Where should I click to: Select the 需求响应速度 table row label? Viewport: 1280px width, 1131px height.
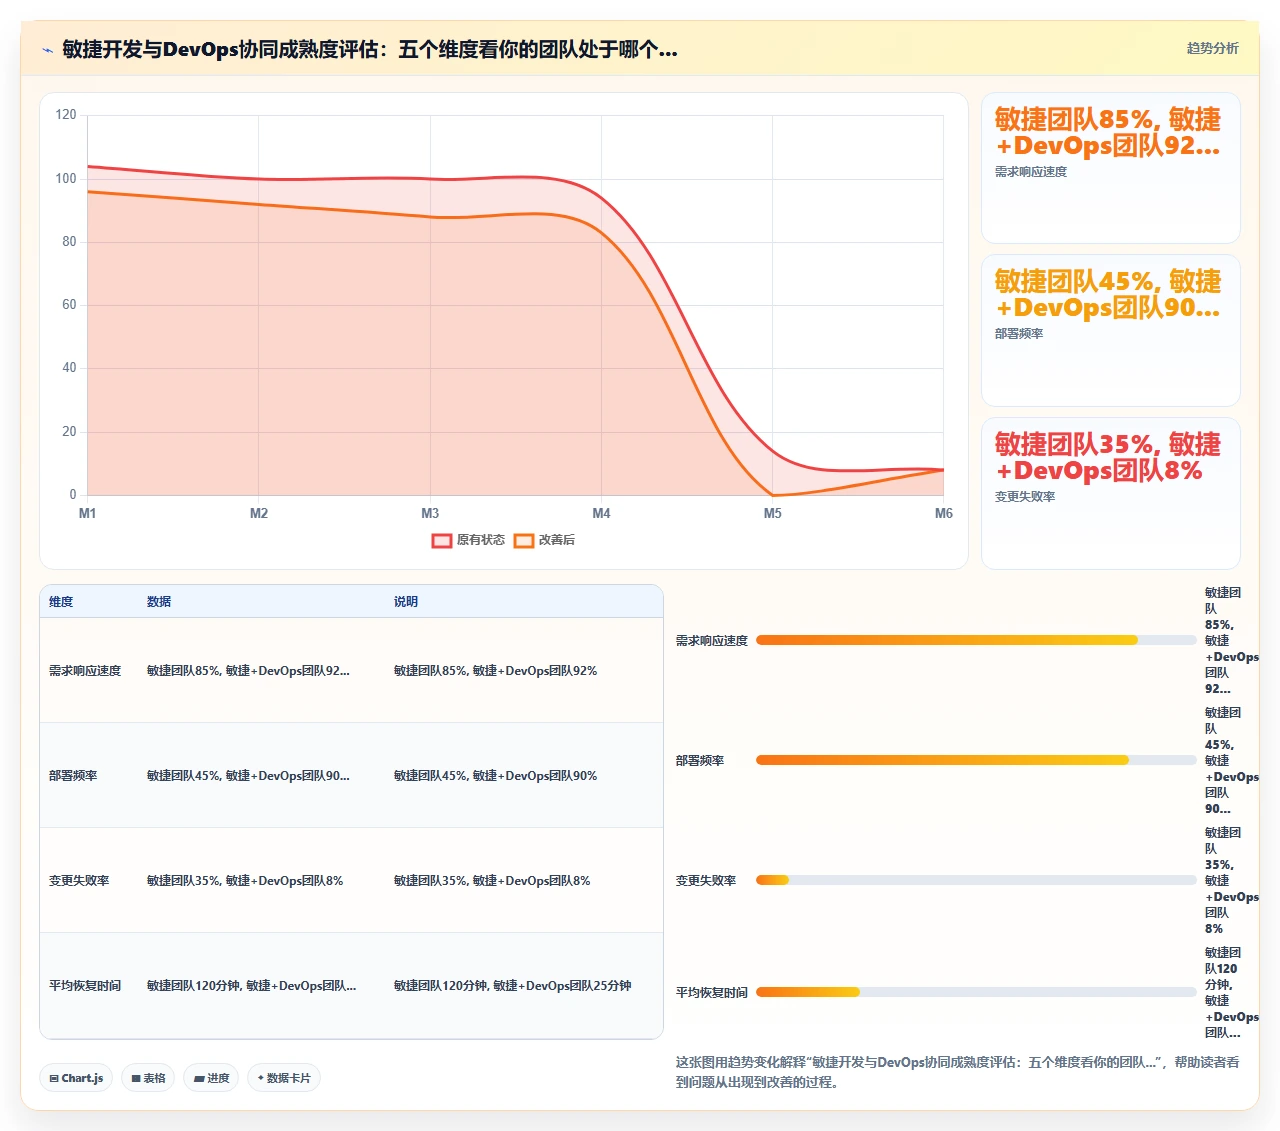[x=85, y=671]
